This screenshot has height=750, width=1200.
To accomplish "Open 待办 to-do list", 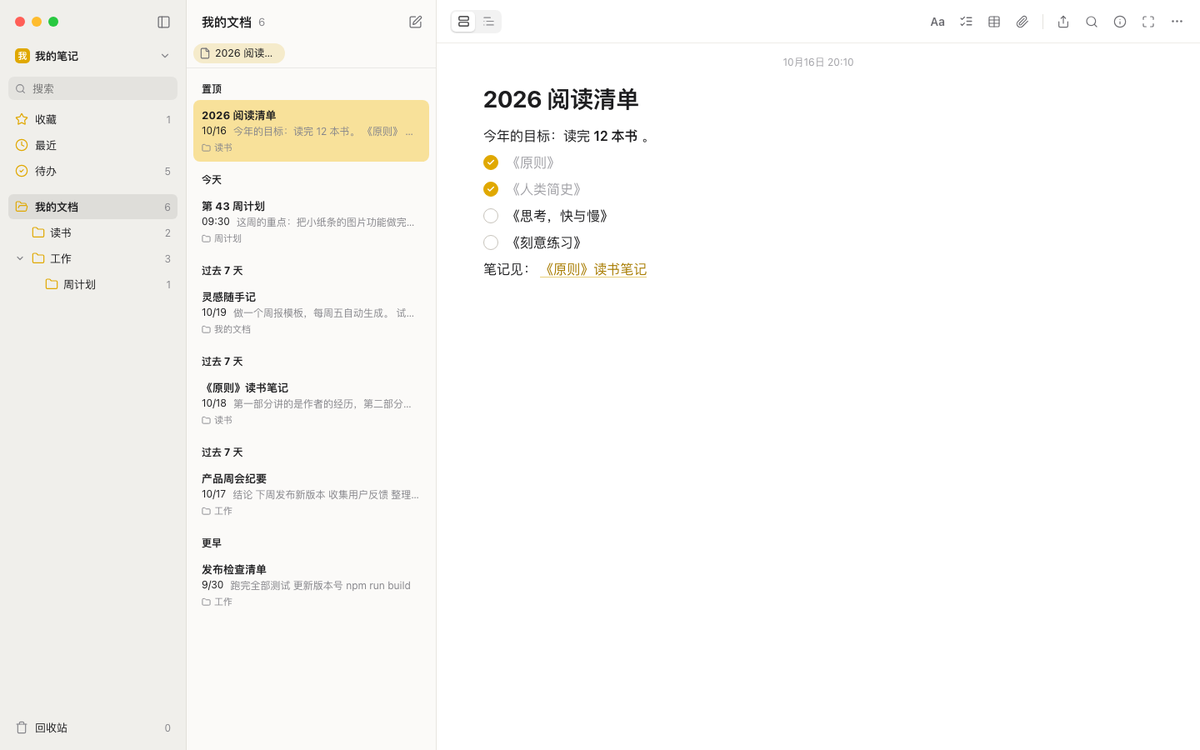I will tap(93, 171).
